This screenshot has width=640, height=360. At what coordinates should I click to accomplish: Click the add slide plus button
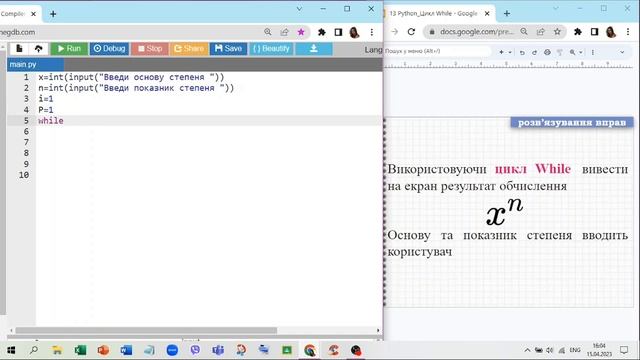(501, 52)
